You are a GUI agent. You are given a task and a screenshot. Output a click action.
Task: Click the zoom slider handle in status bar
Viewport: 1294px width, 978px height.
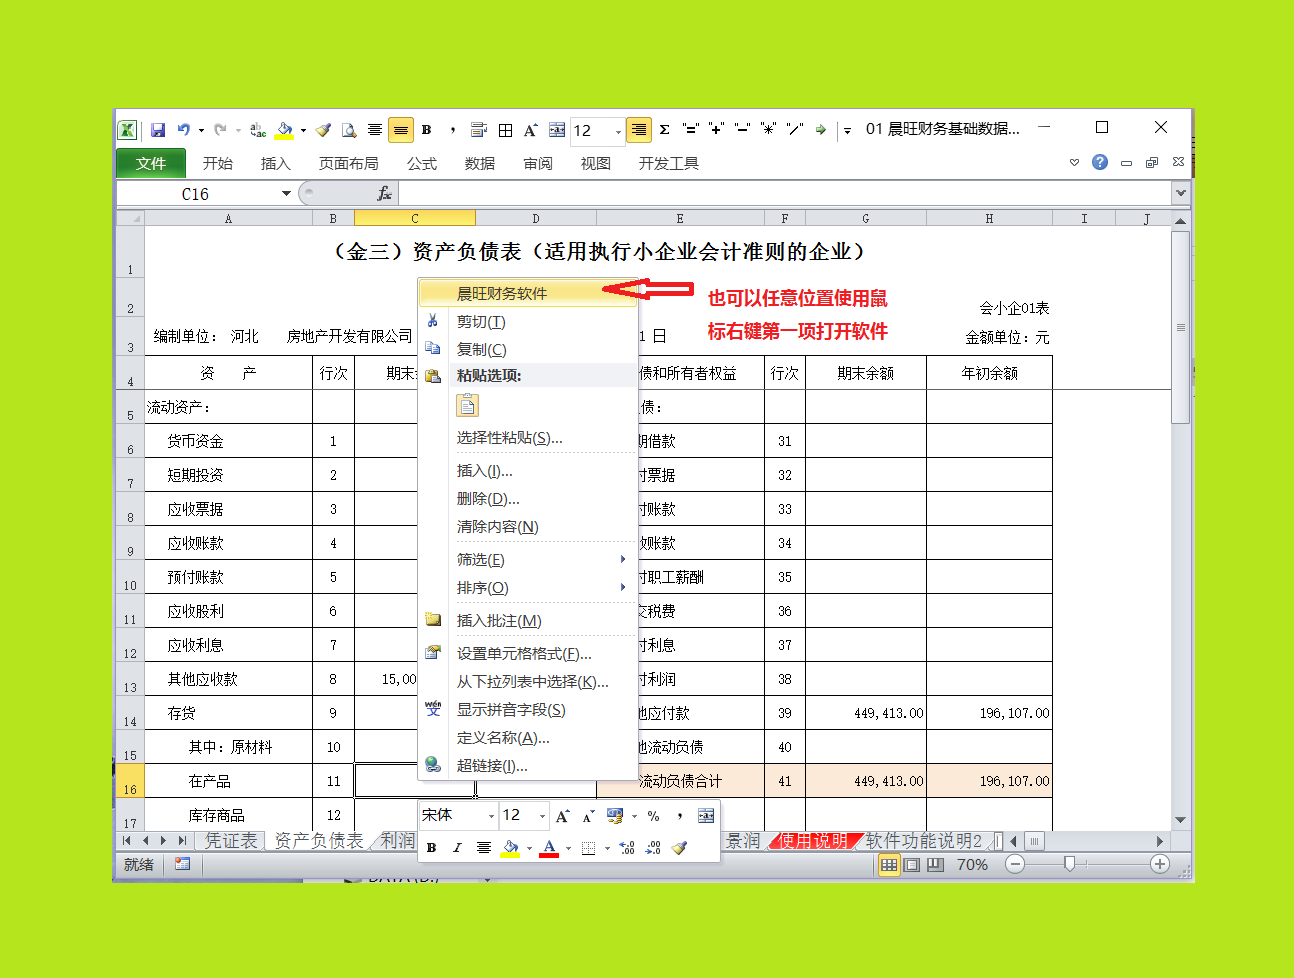click(x=1069, y=864)
